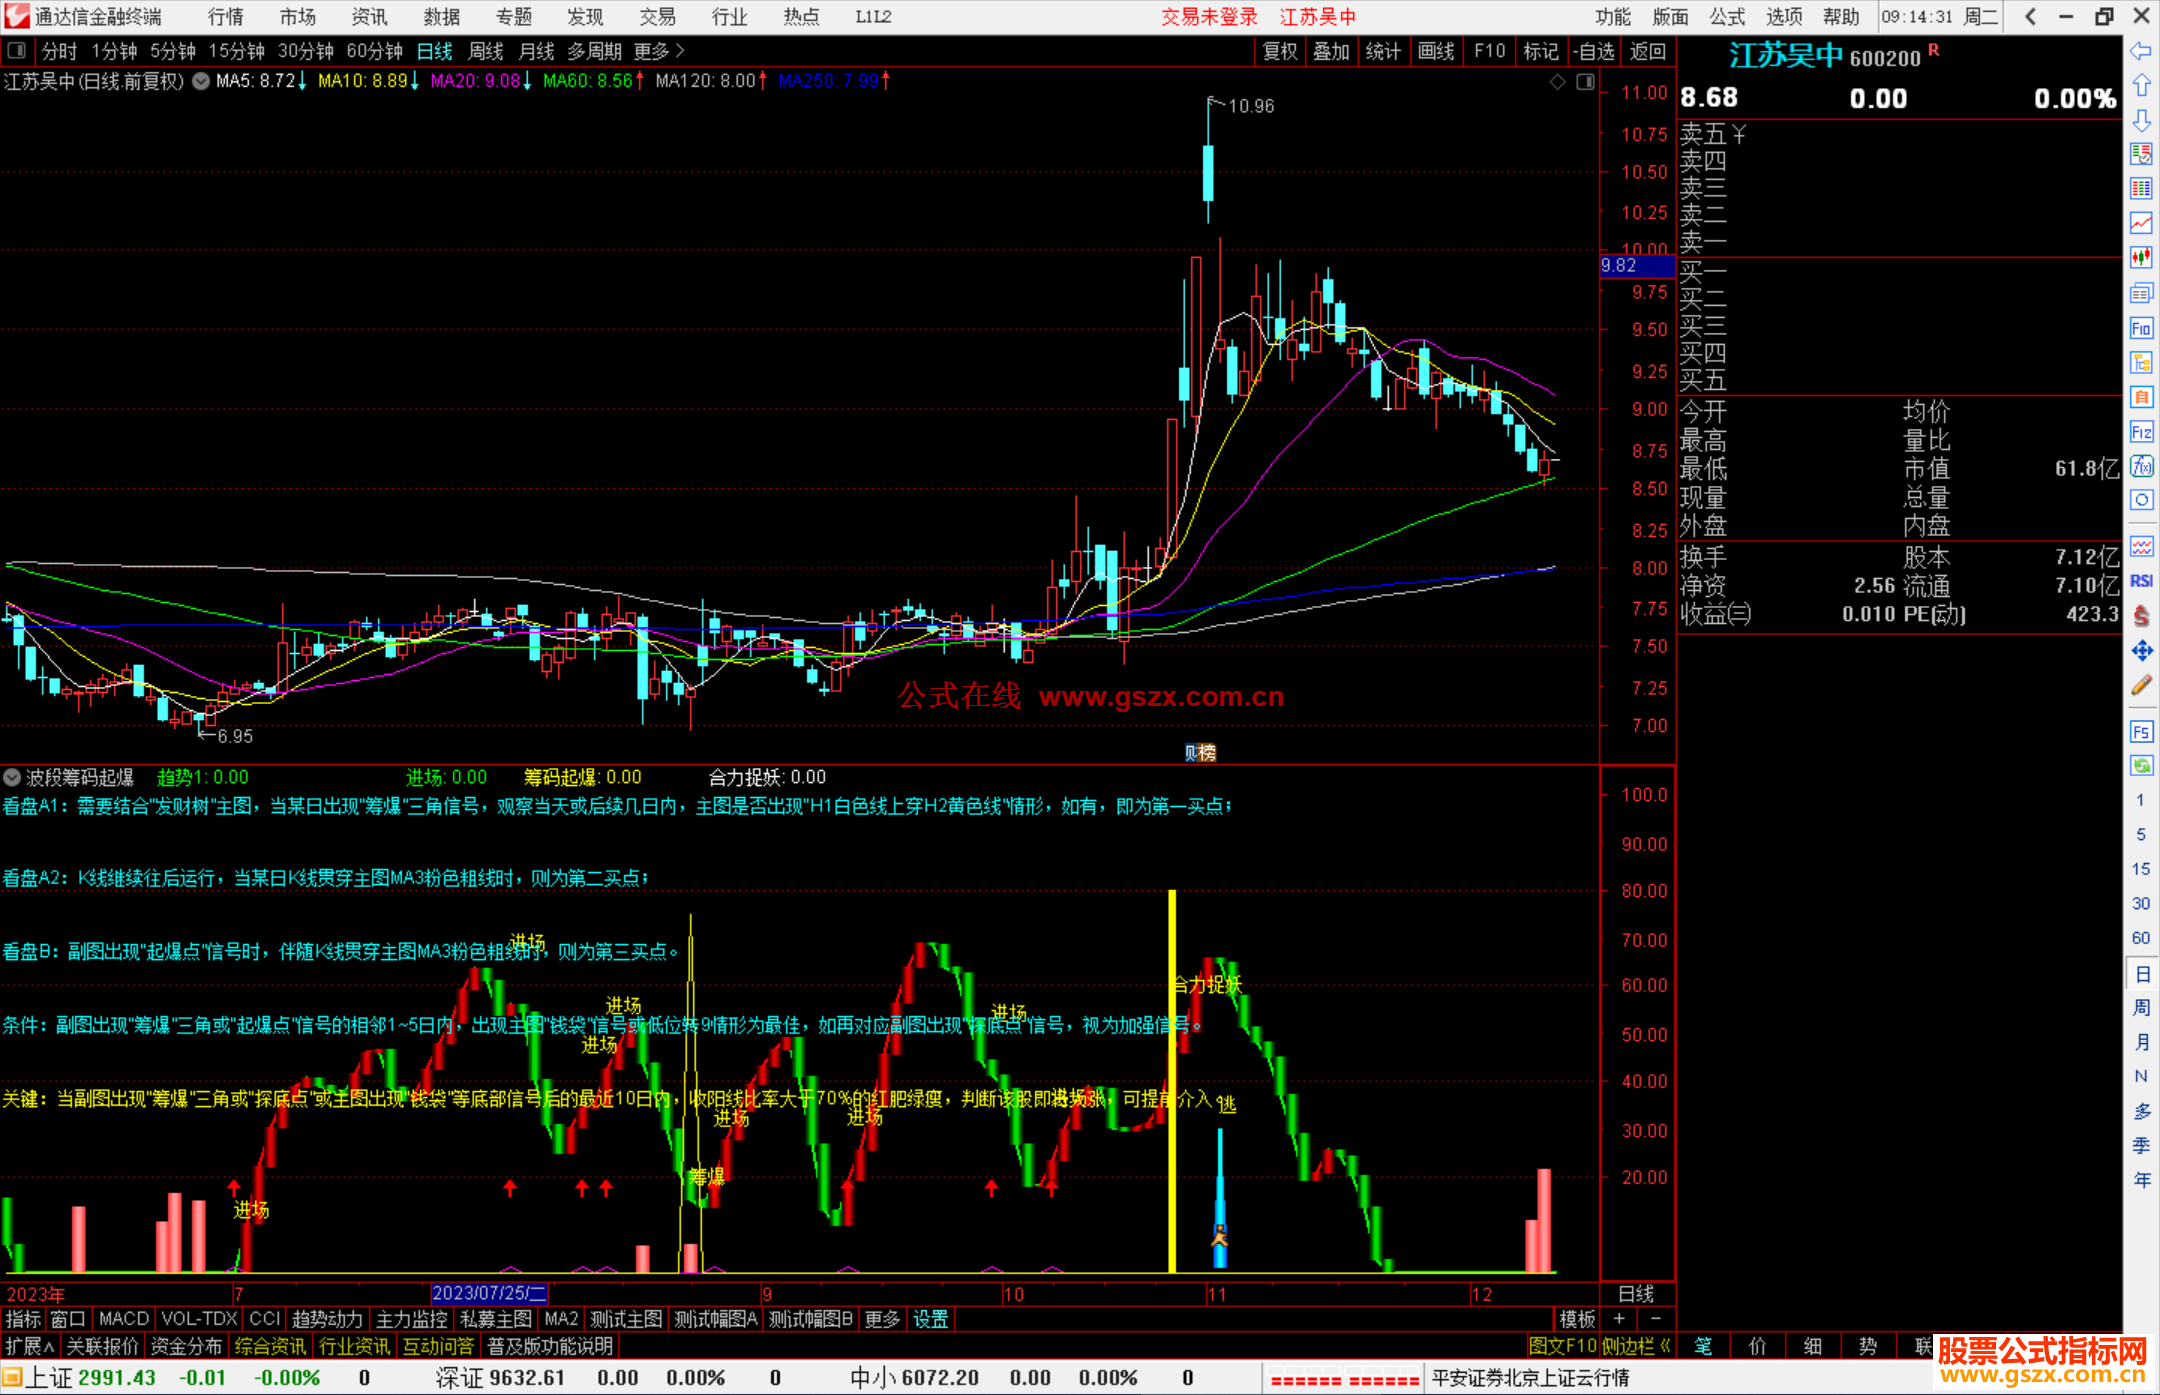Click the 设置 settings button in indicator bar

[930, 1319]
